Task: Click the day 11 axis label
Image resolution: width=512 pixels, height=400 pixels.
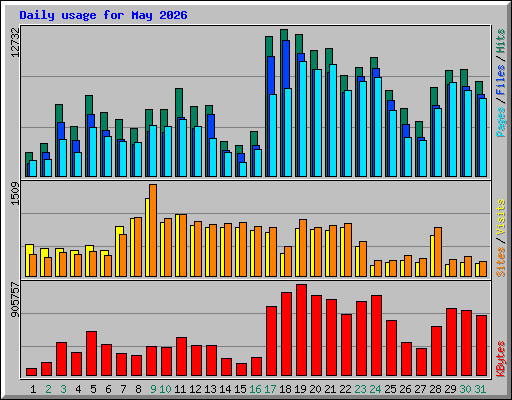Action: [180, 389]
